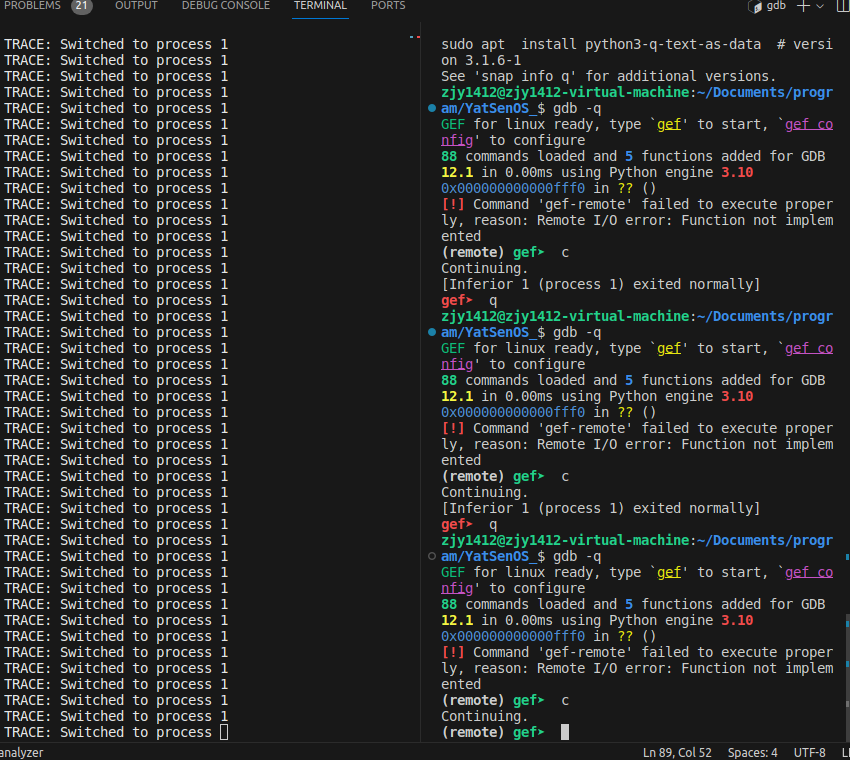Click the first command decoration dot beside gdb -q
The width and height of the screenshot is (850, 760).
click(x=432, y=108)
